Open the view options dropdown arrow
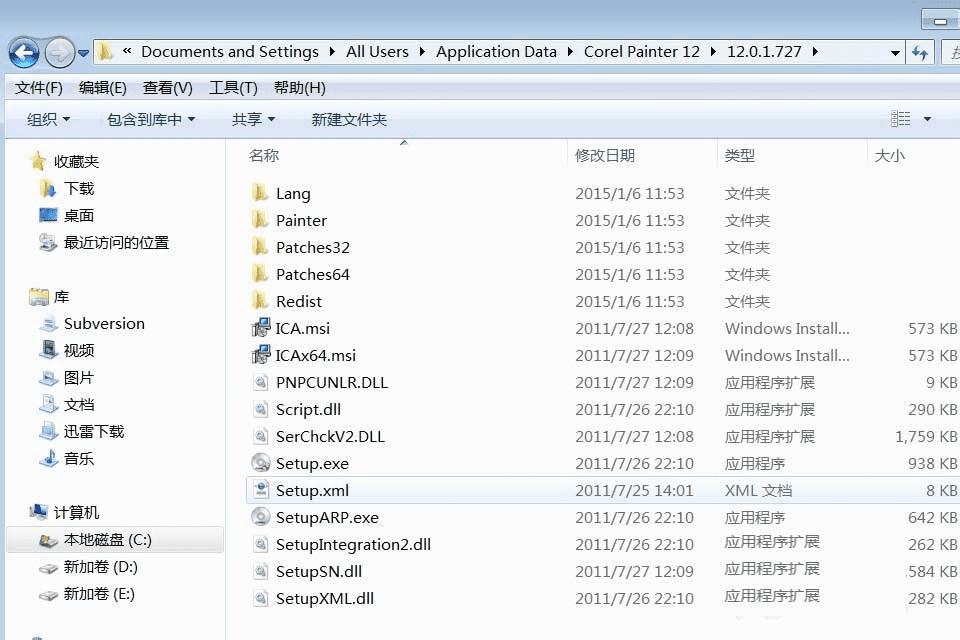 point(928,119)
